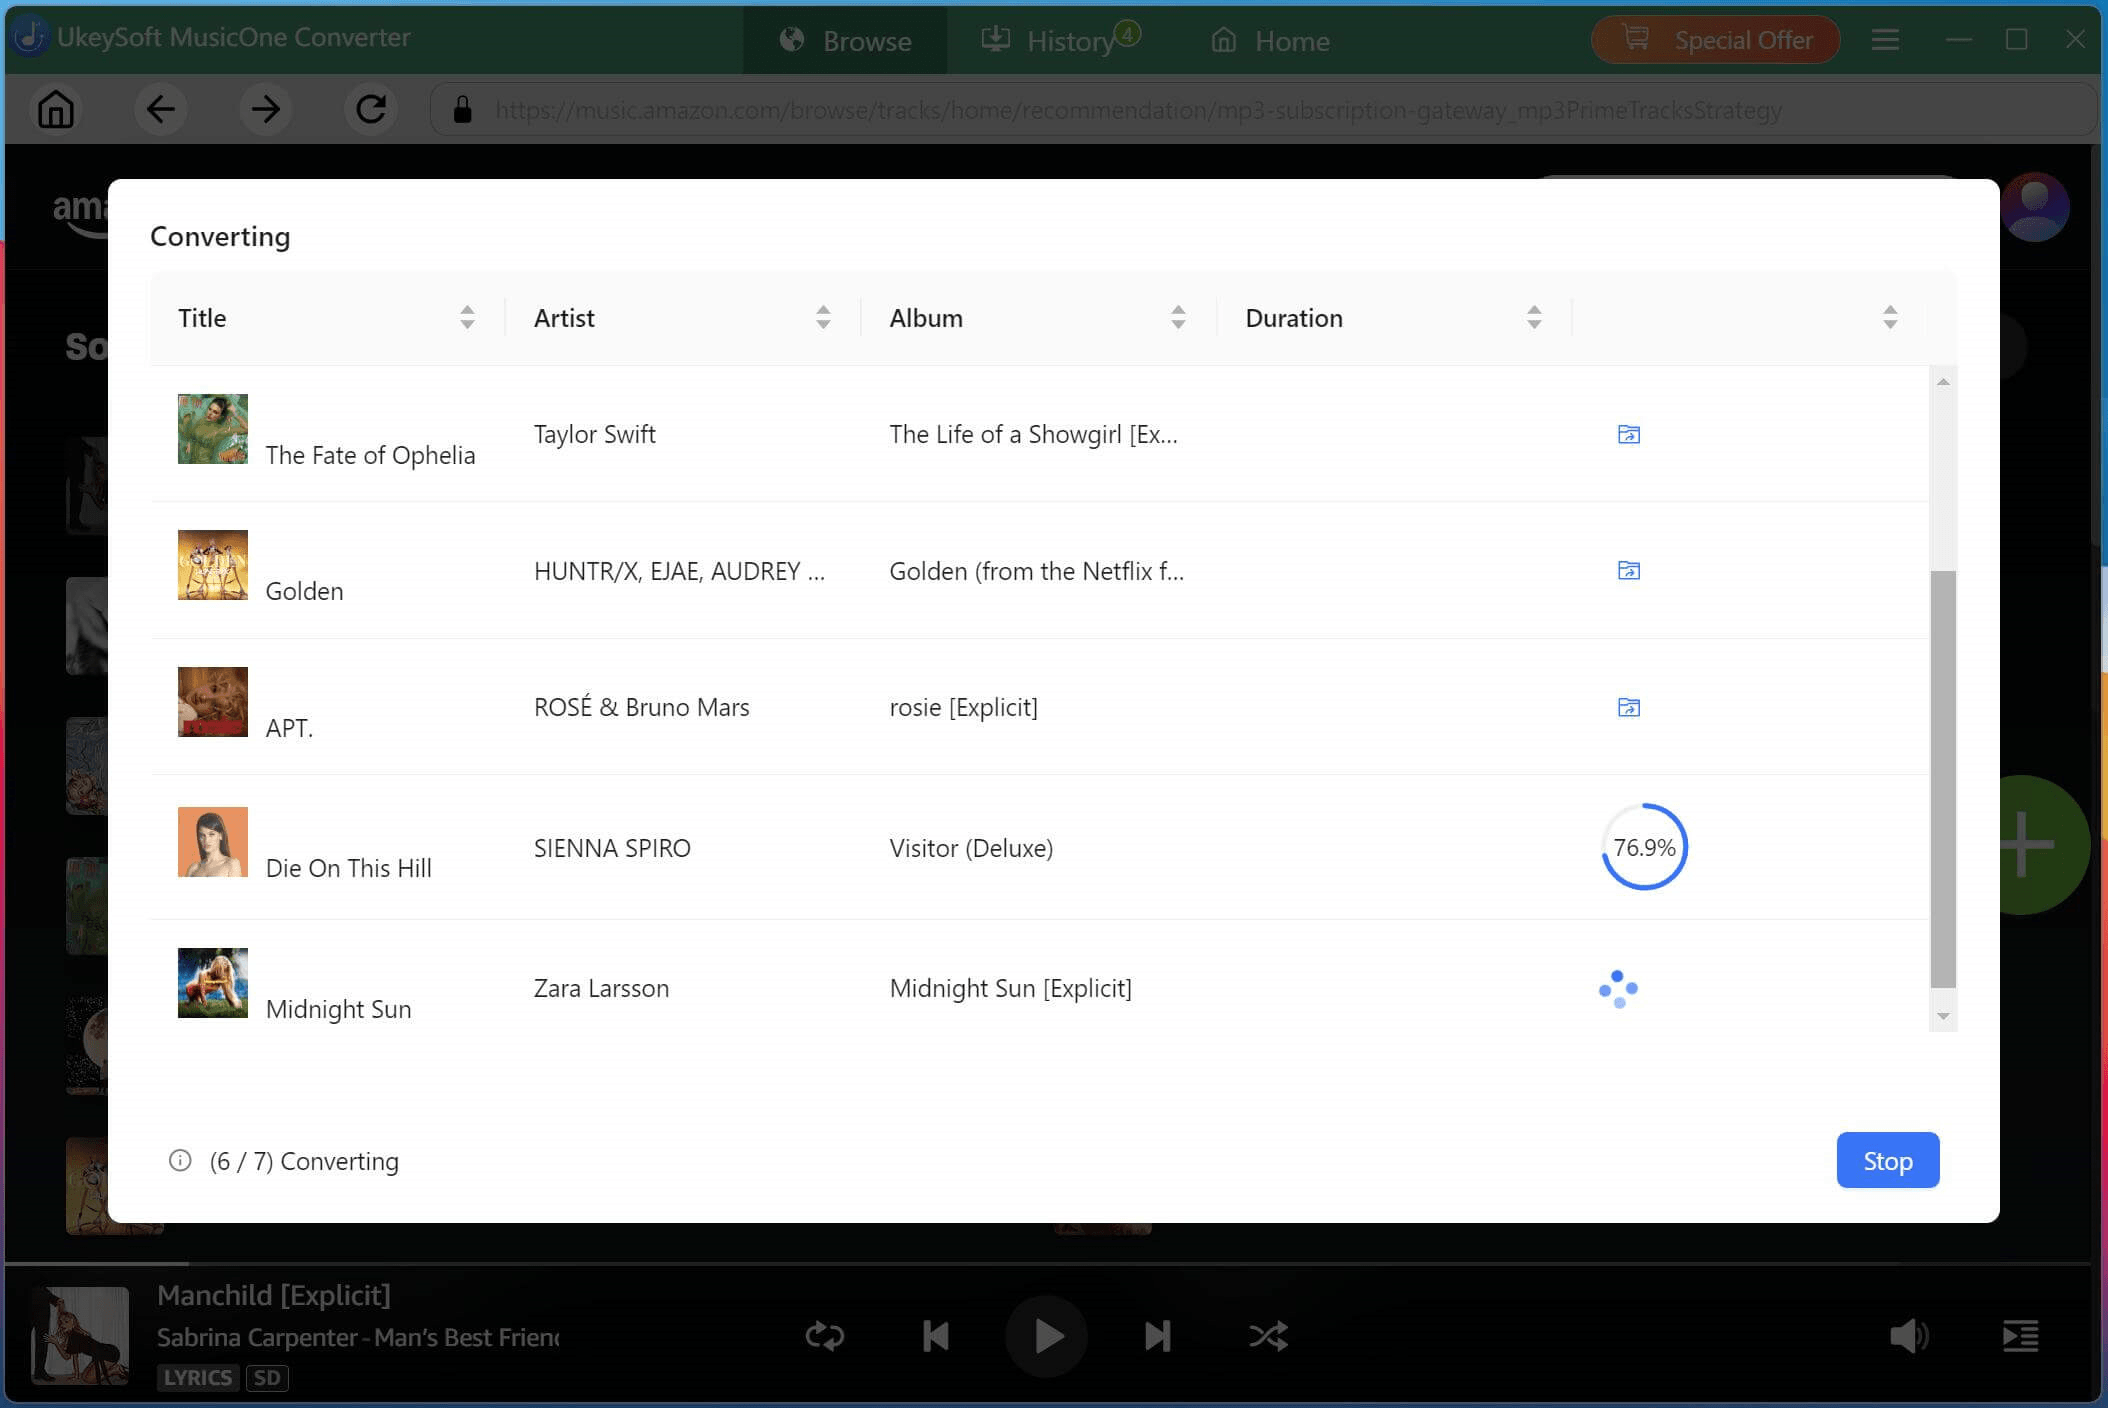Click The Fate of Ophelia album cover
This screenshot has height=1408, width=2108.
213,429
